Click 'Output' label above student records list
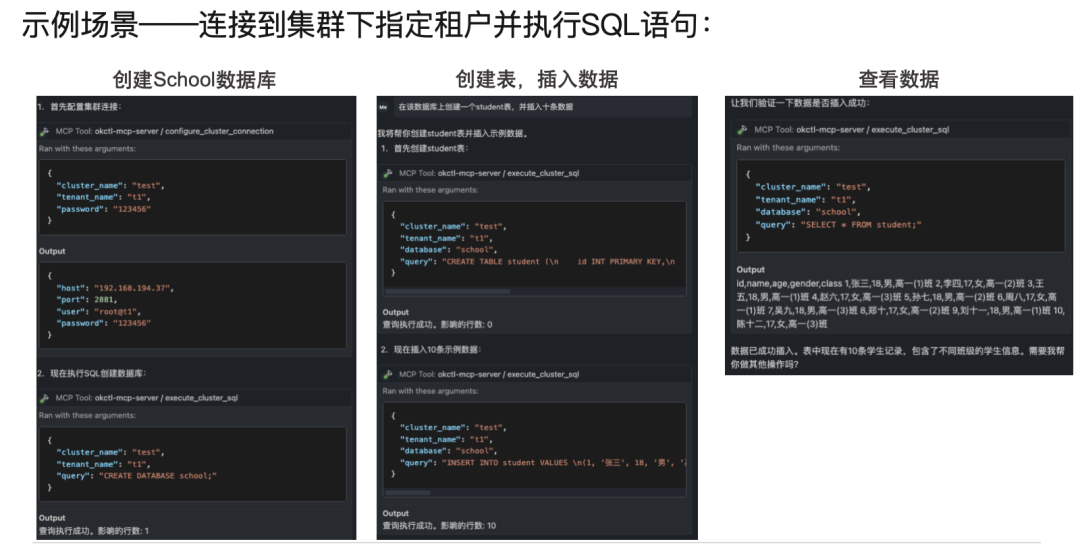The height and width of the screenshot is (548, 1080). pos(750,270)
